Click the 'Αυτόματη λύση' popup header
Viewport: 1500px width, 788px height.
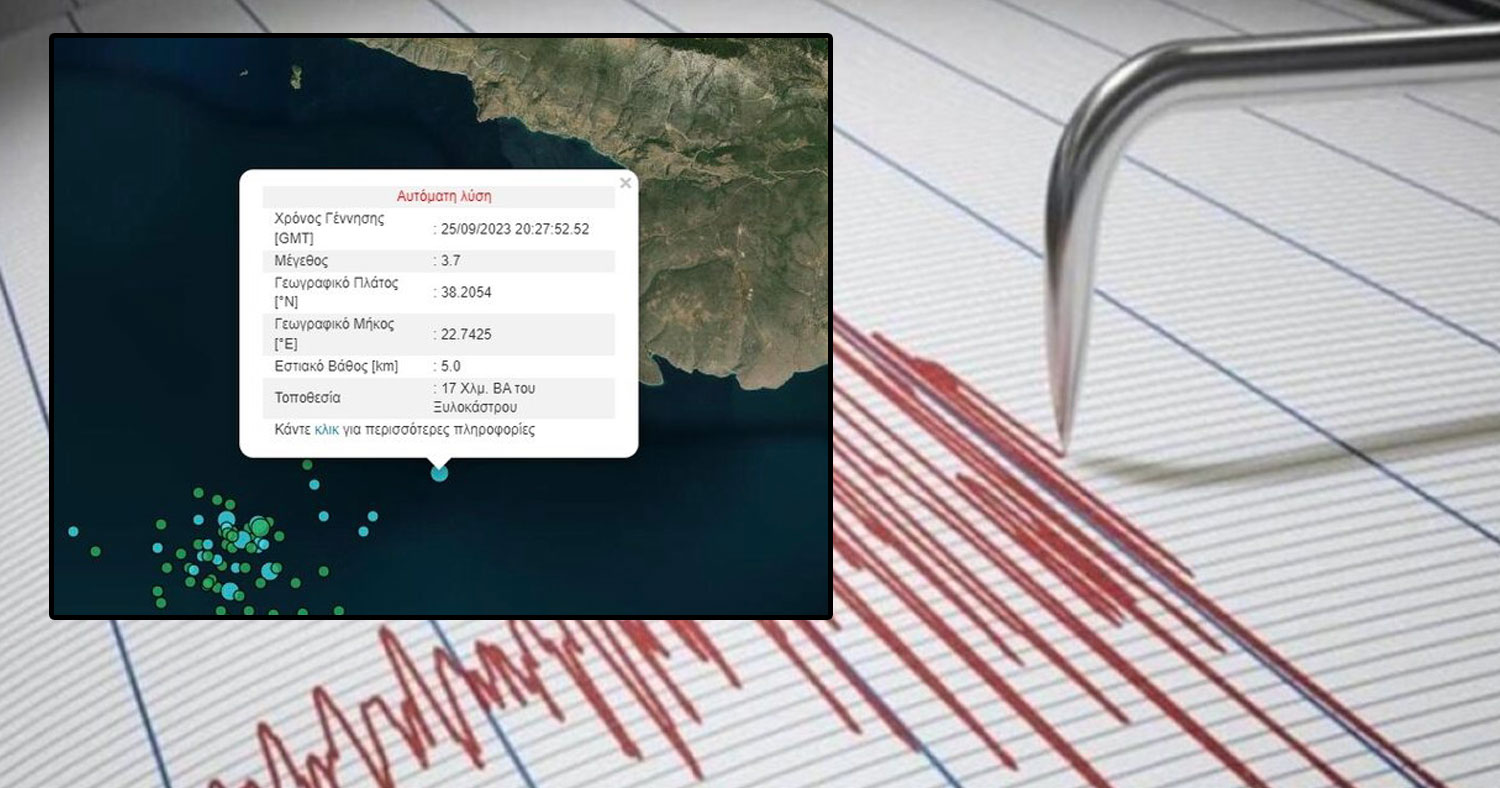point(444,196)
